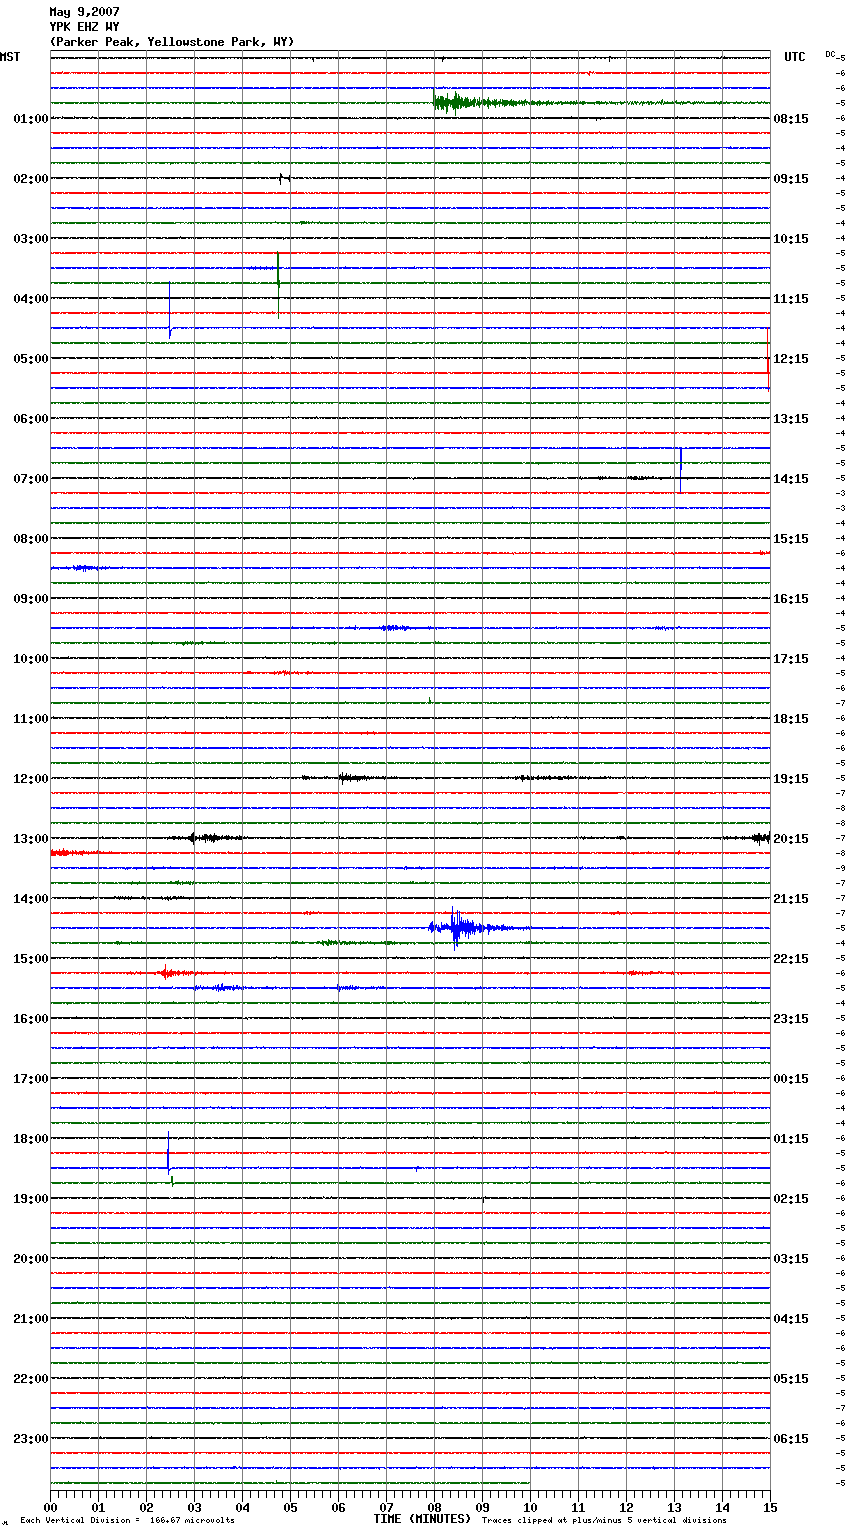Click the 02:15 UTC time label
Viewport: 850px width, 1534px height.
pos(791,1199)
